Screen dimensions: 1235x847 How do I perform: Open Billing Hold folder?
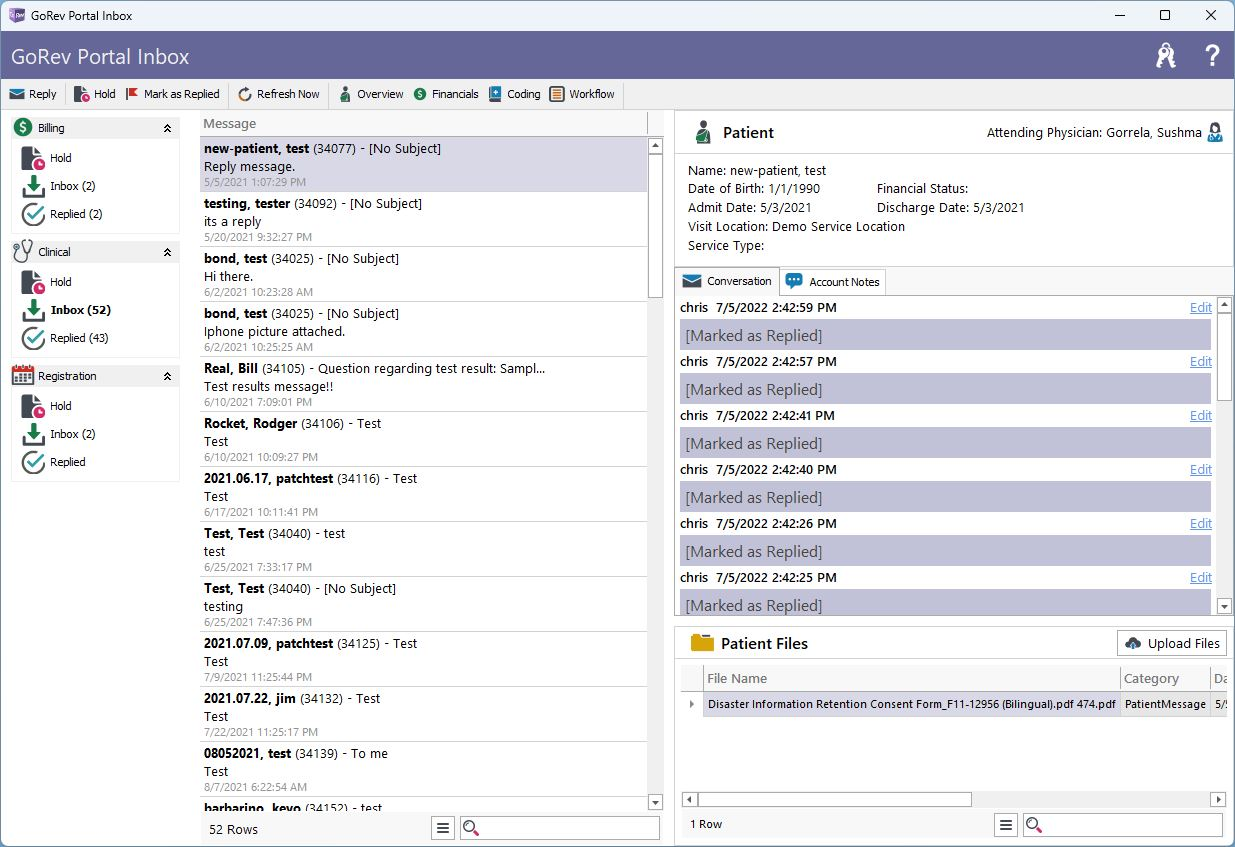[x=47, y=158]
